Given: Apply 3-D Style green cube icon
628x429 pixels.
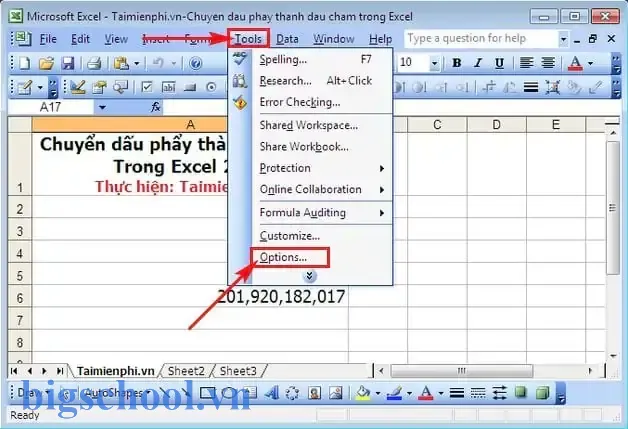Looking at the screenshot, I should tap(542, 393).
